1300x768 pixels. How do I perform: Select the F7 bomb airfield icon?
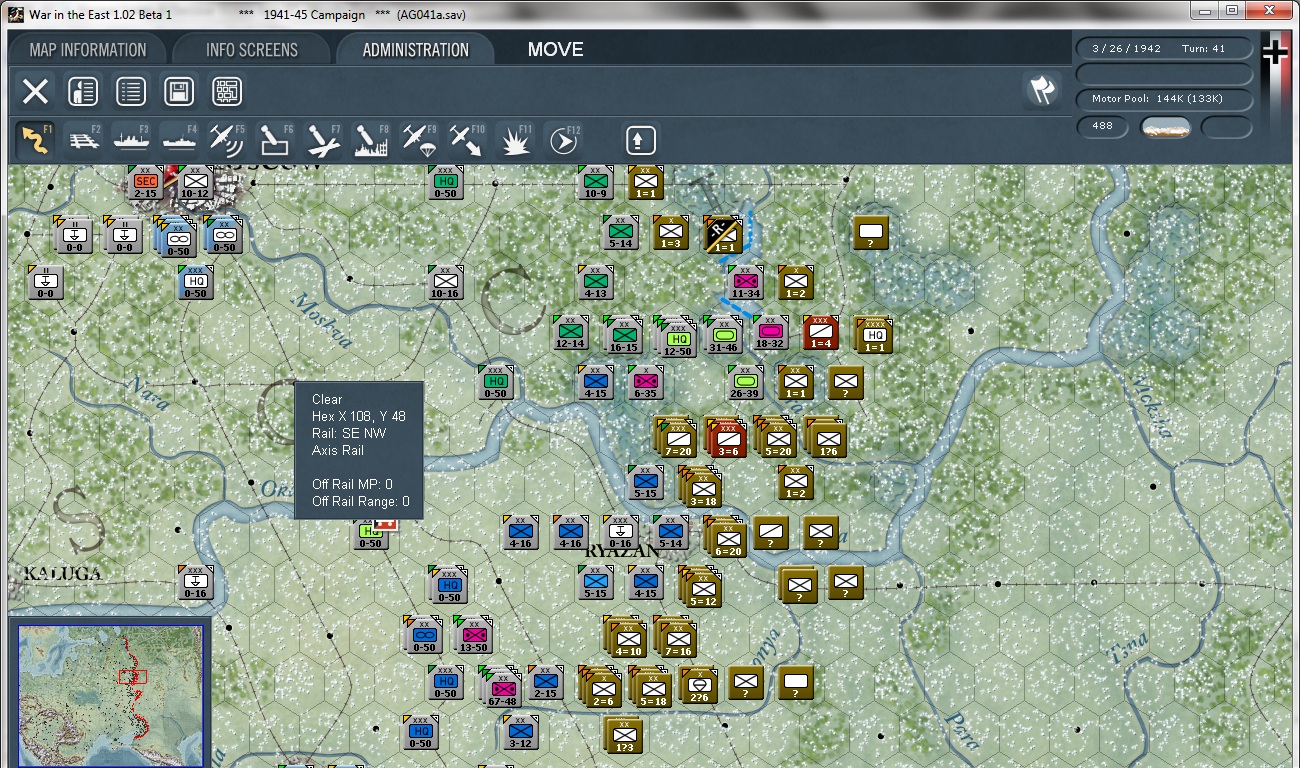323,140
